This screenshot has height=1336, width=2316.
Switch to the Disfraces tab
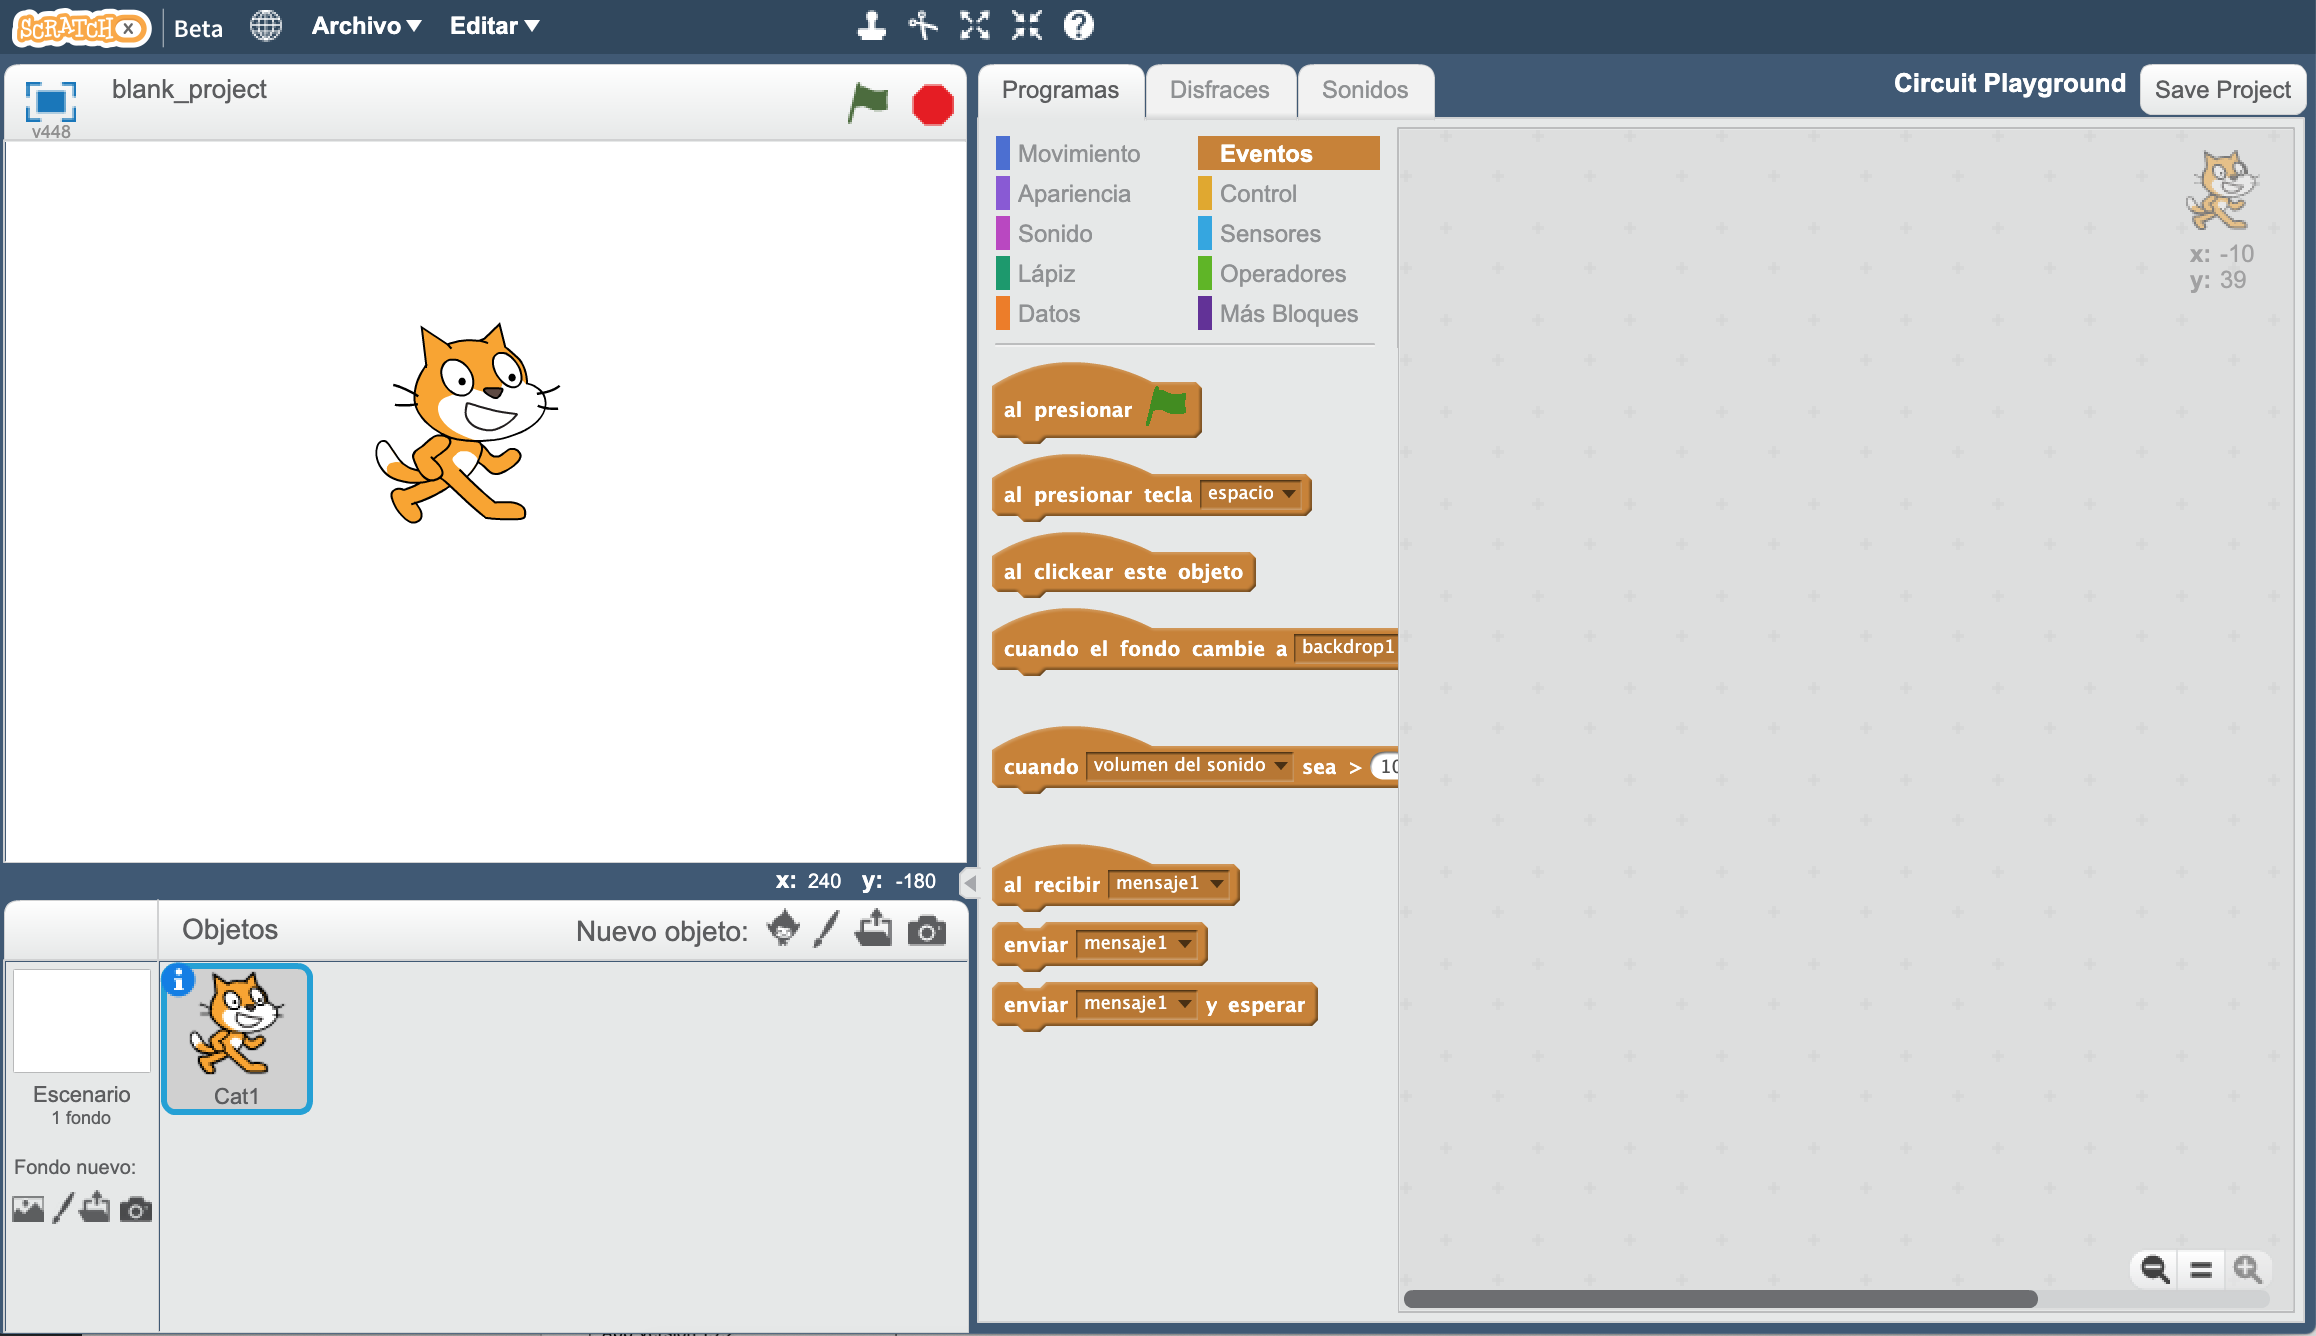[x=1219, y=90]
